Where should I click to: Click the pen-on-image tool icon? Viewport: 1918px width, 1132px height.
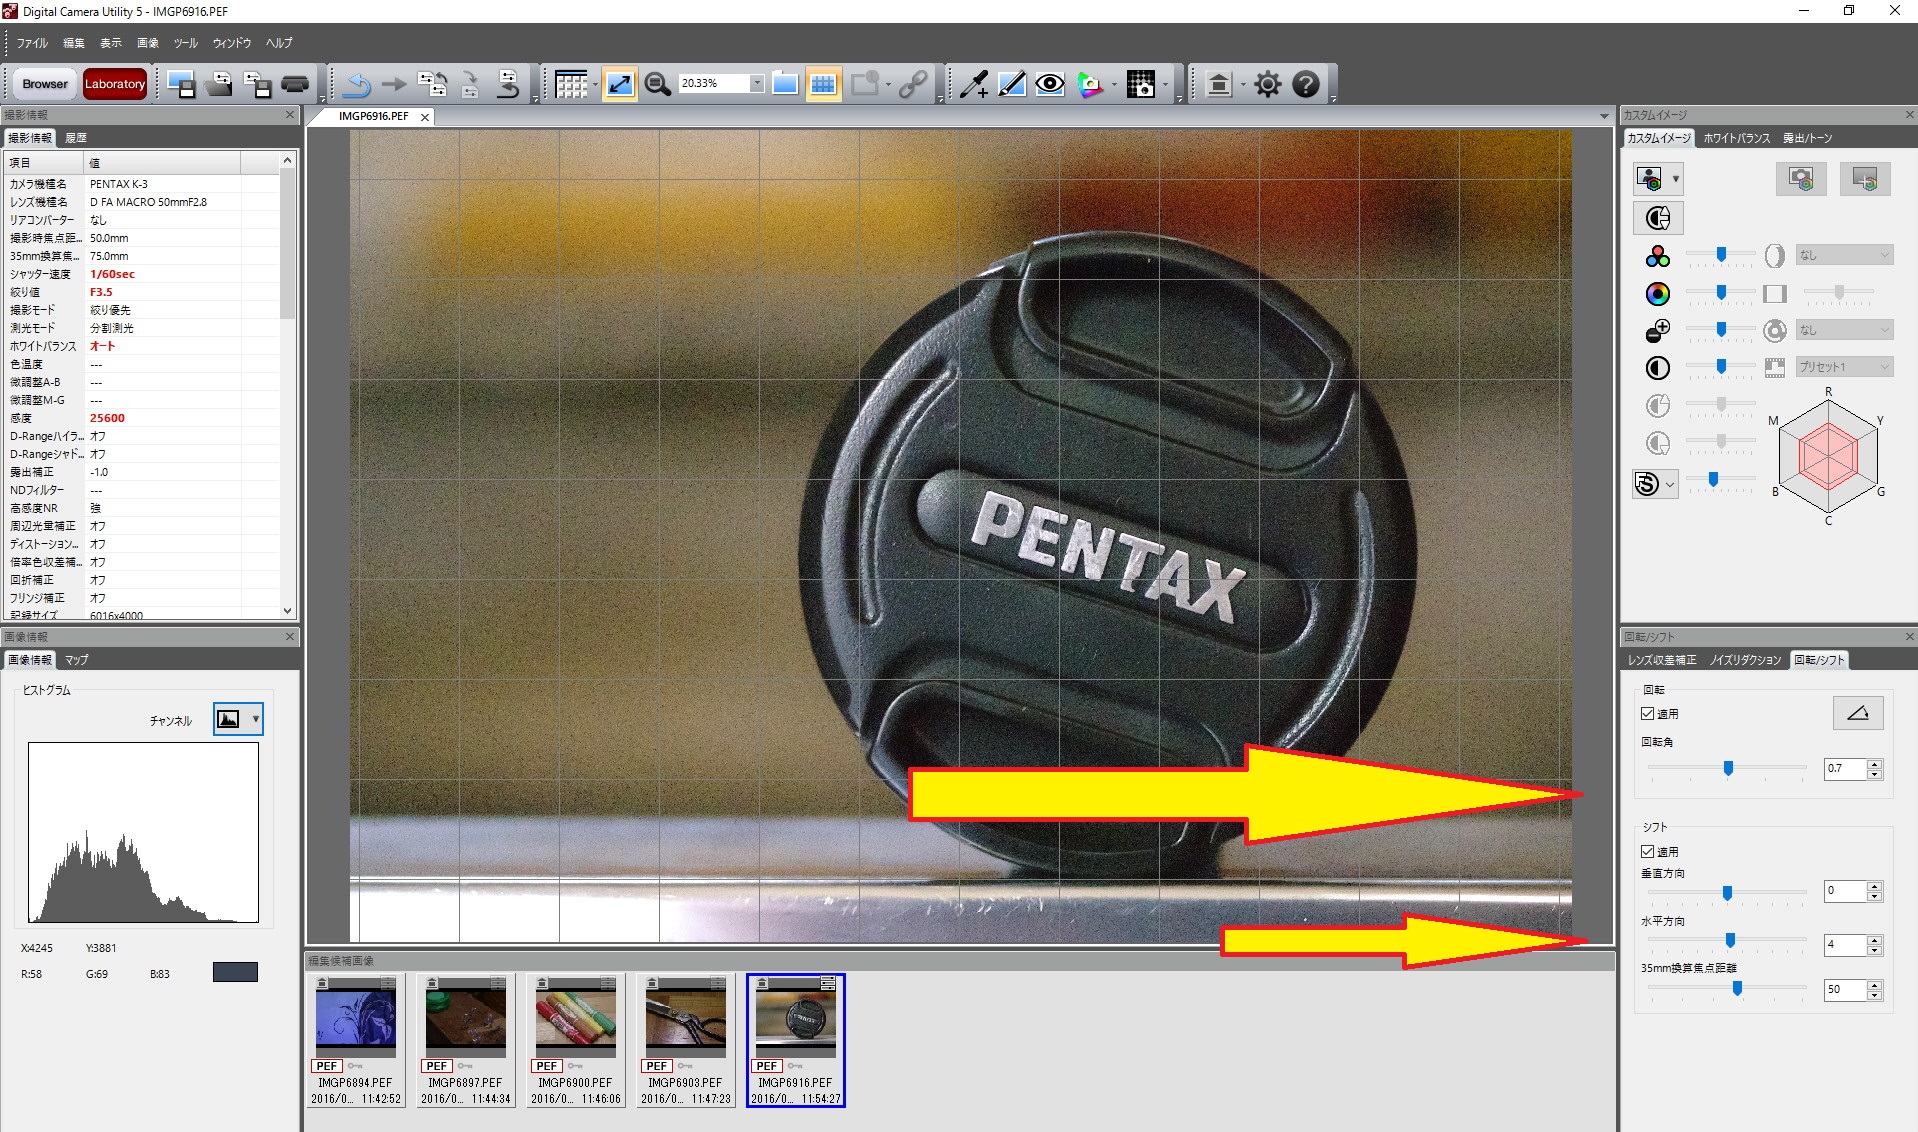click(1011, 84)
